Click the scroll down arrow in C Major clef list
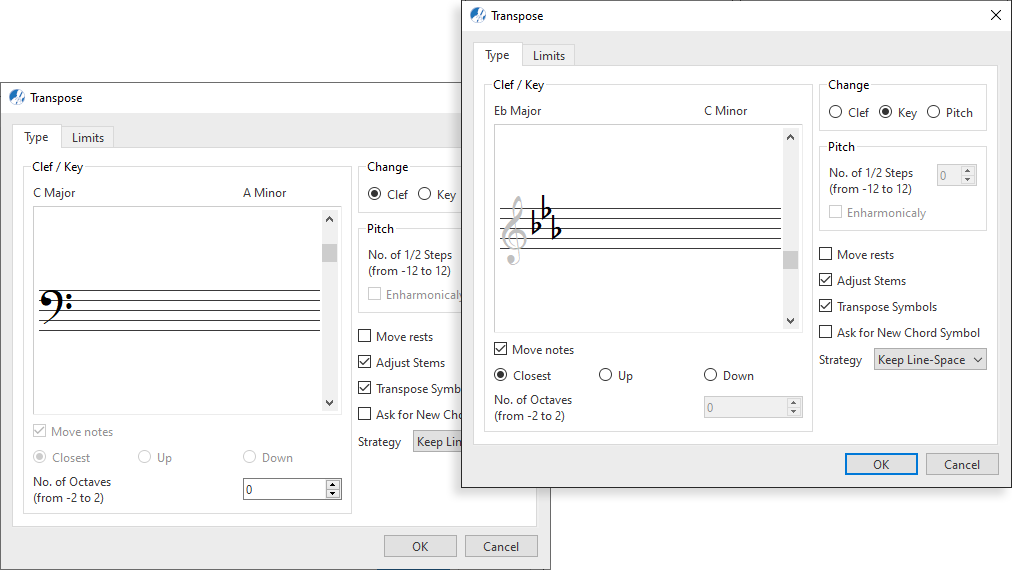 pos(329,403)
